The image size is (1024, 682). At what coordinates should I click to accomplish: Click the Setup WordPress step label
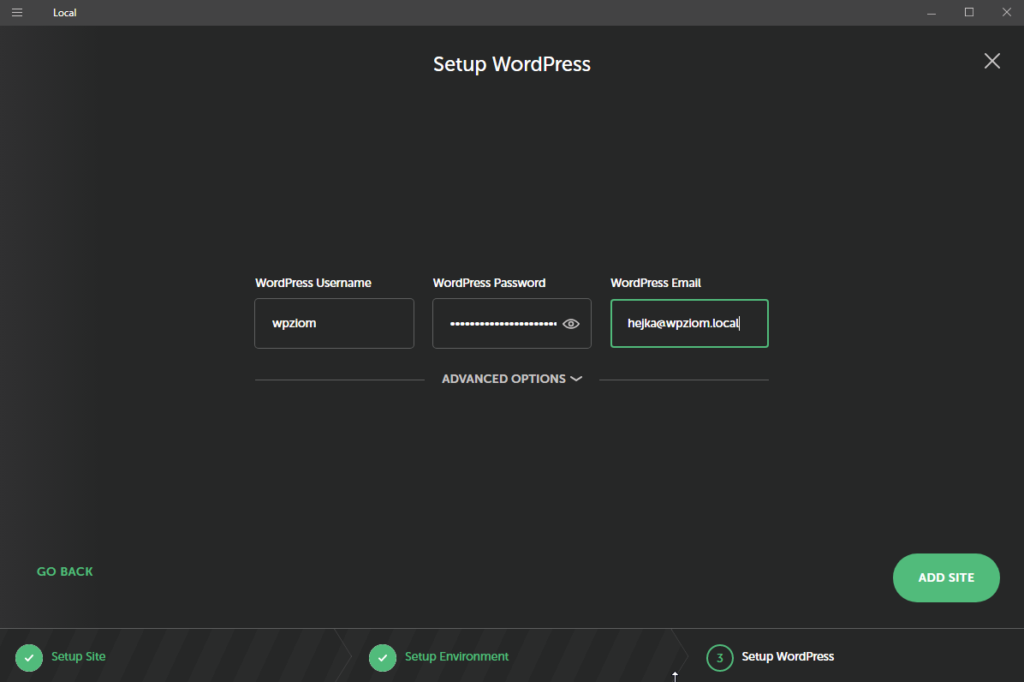coord(787,657)
